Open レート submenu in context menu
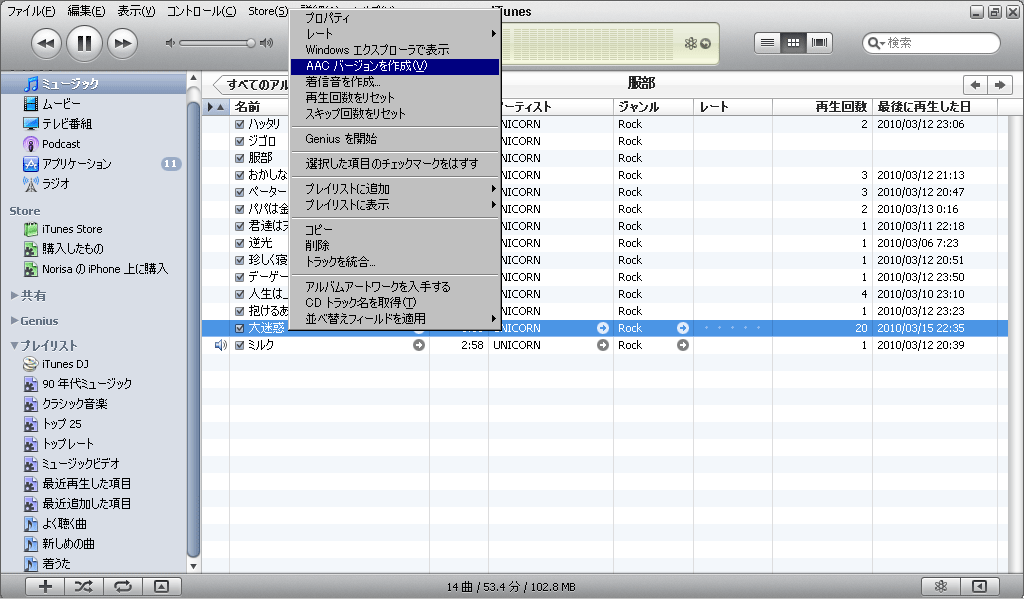Image resolution: width=1024 pixels, height=600 pixels. 394,34
